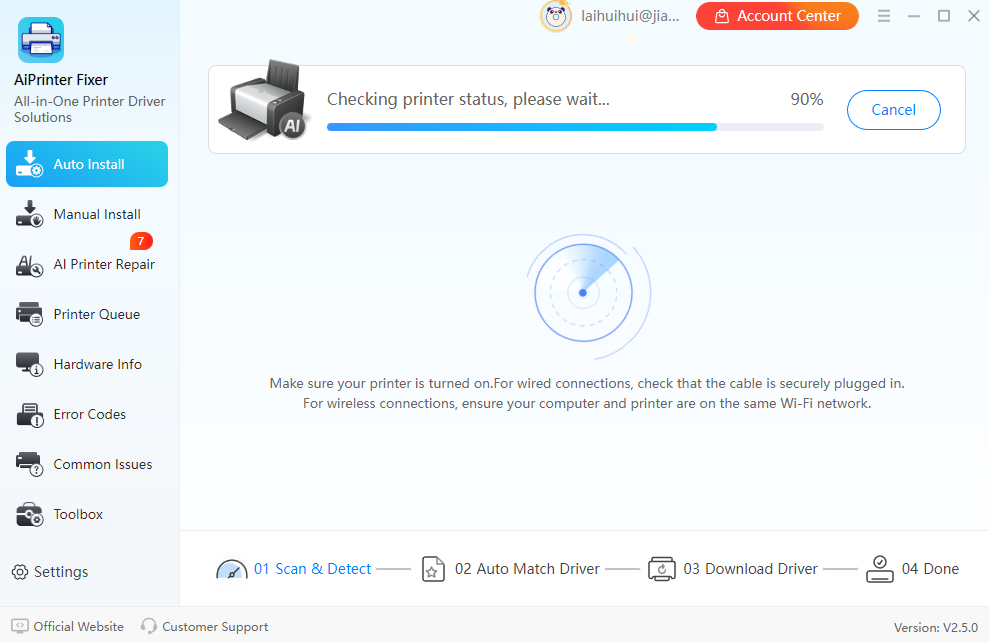Viewport: 989px width, 642px height.
Task: Click the Customer Support headset icon
Action: [x=149, y=626]
